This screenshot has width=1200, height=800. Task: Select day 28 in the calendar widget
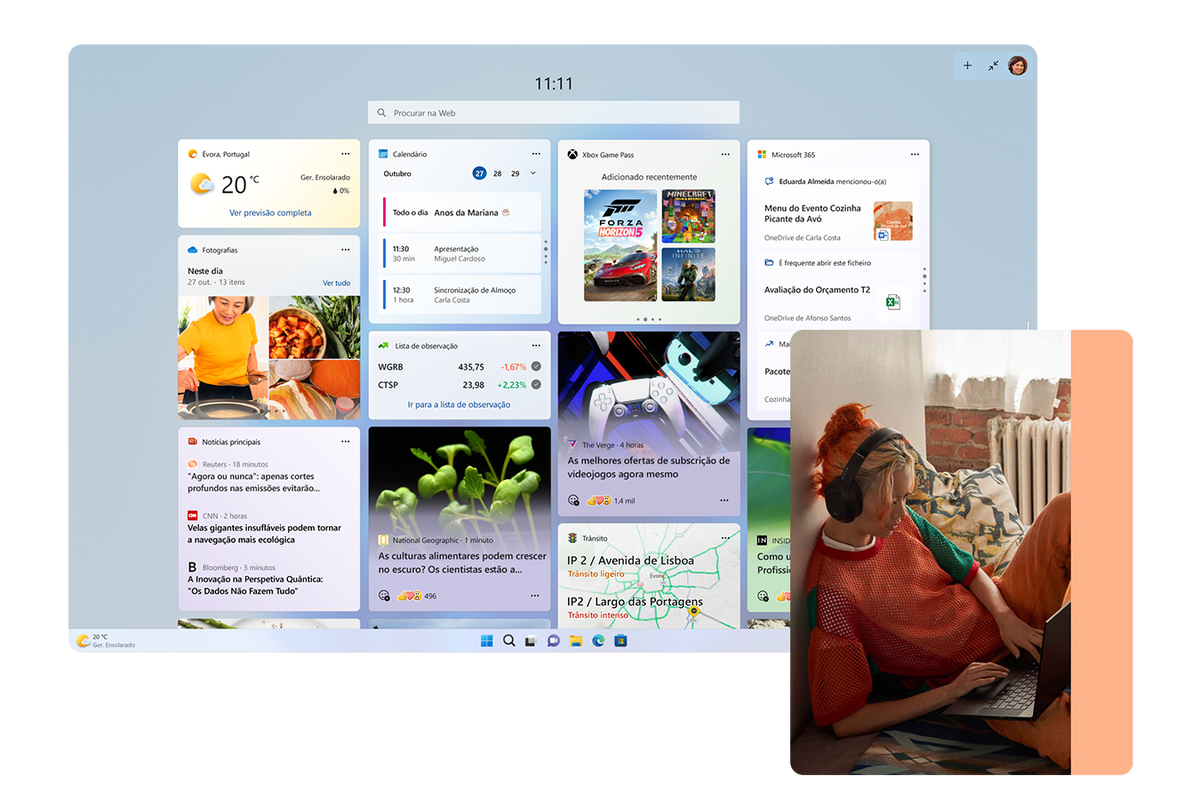pyautogui.click(x=498, y=174)
